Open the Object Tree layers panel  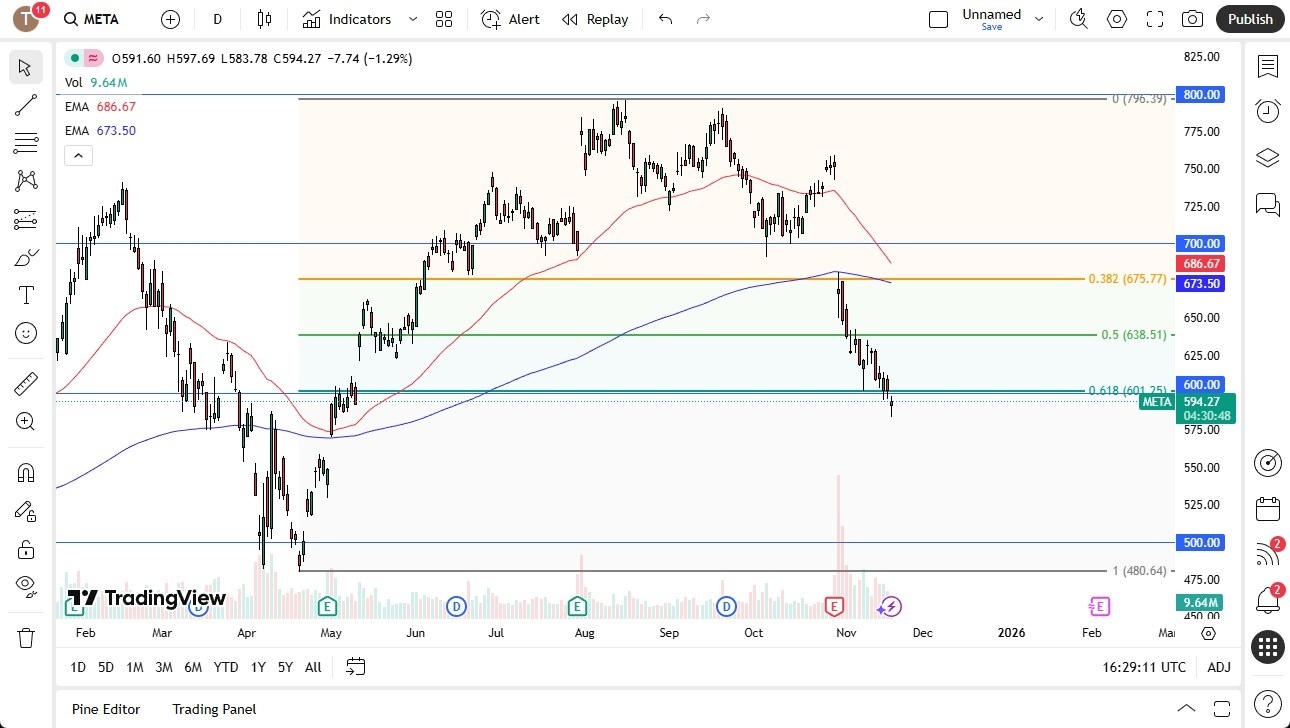point(1267,157)
